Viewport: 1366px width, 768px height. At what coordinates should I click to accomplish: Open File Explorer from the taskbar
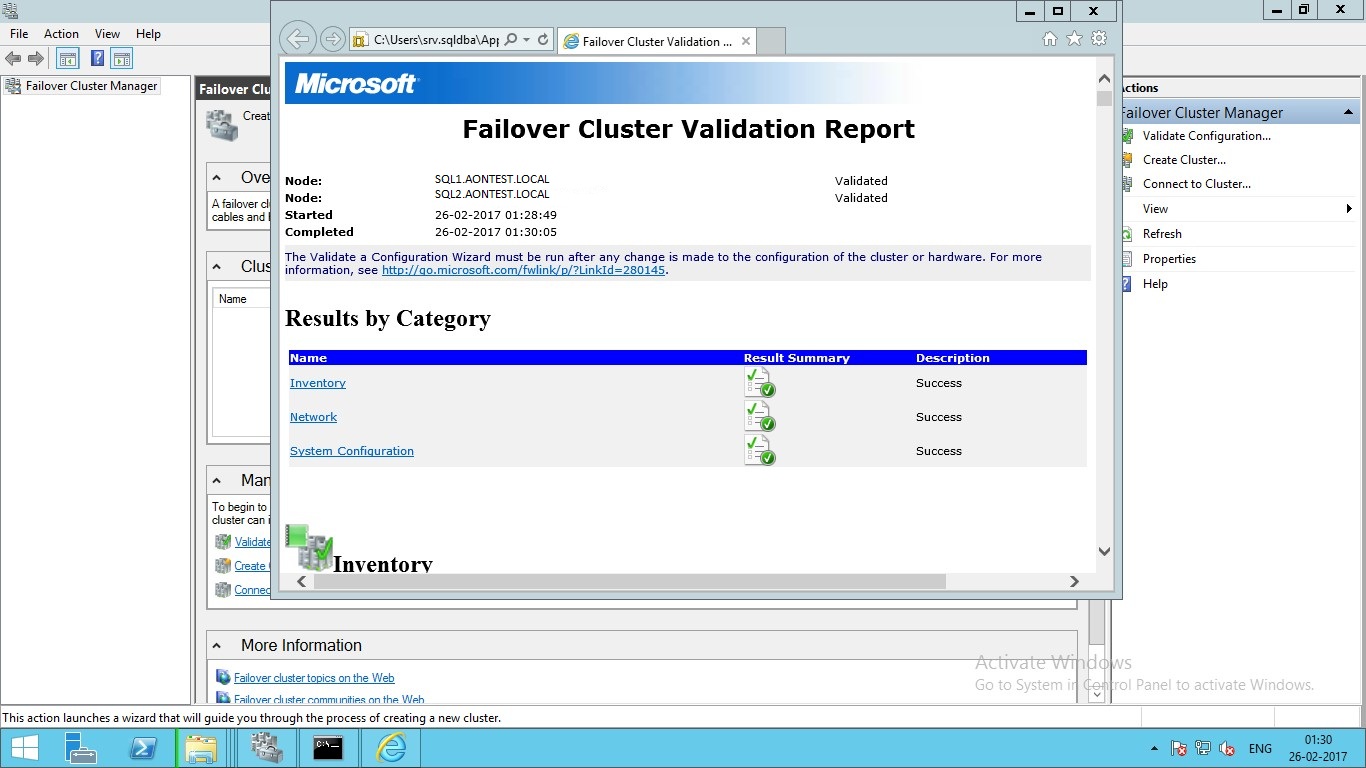click(202, 748)
